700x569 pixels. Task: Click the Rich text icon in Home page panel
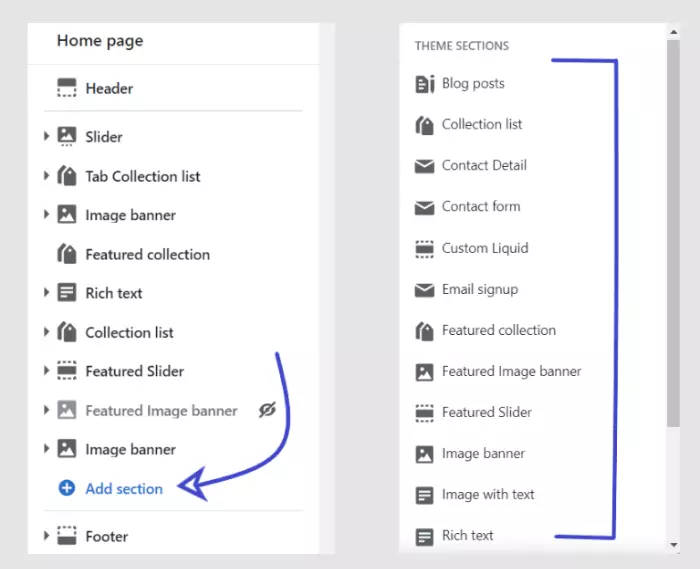coord(67,293)
